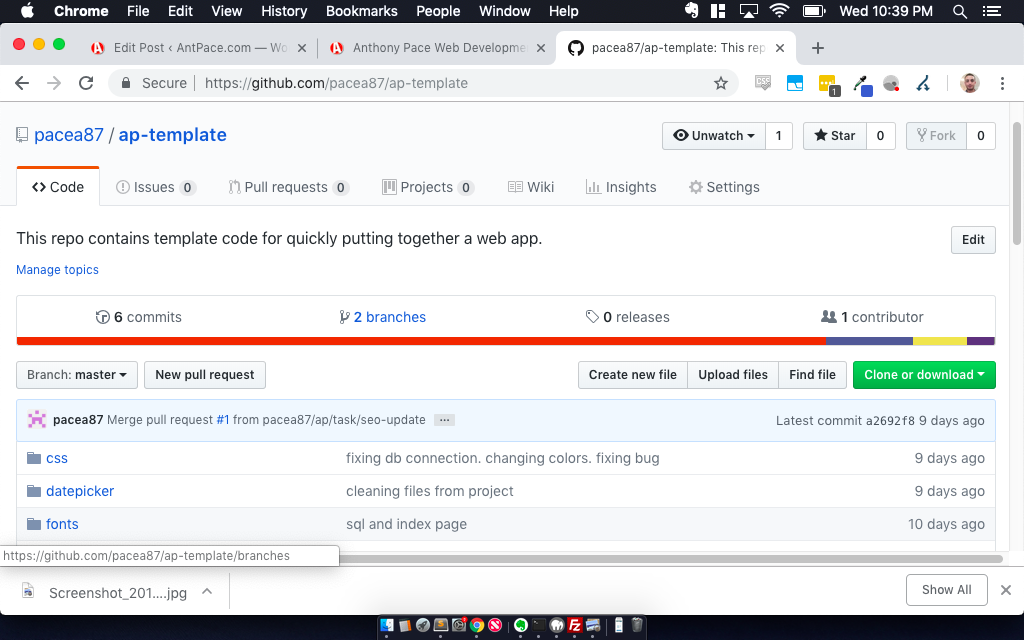Image resolution: width=1024 pixels, height=640 pixels.
Task: Click the Find file button
Action: click(x=812, y=375)
